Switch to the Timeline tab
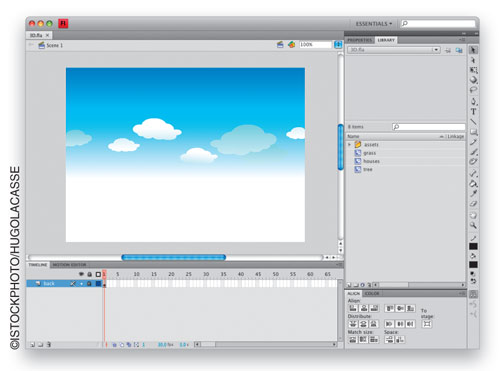Viewport: 500px width, 371px height. point(38,265)
